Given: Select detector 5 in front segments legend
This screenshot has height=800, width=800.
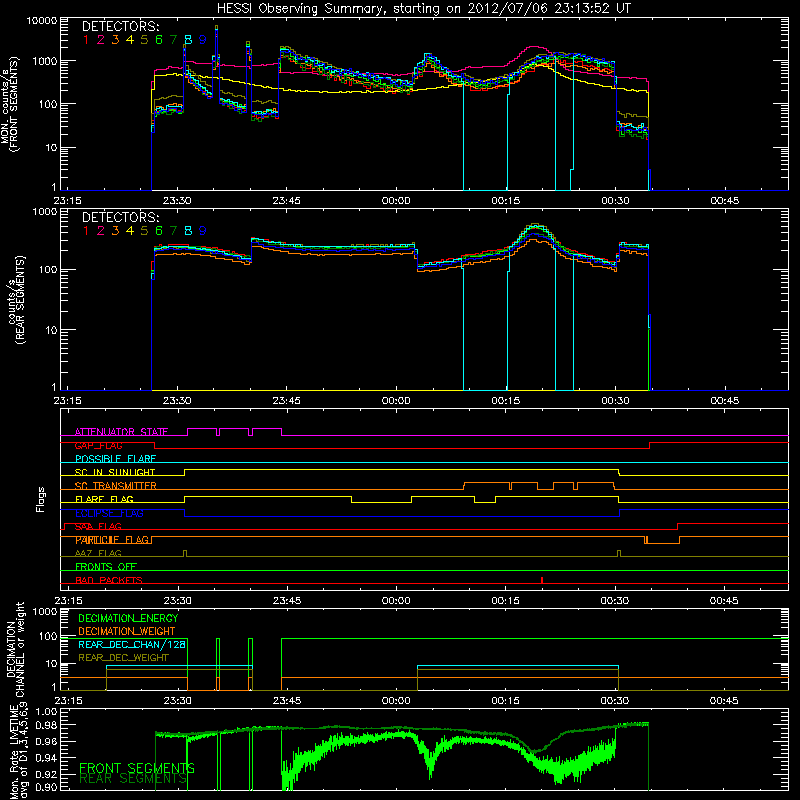Looking at the screenshot, I should point(144,40).
